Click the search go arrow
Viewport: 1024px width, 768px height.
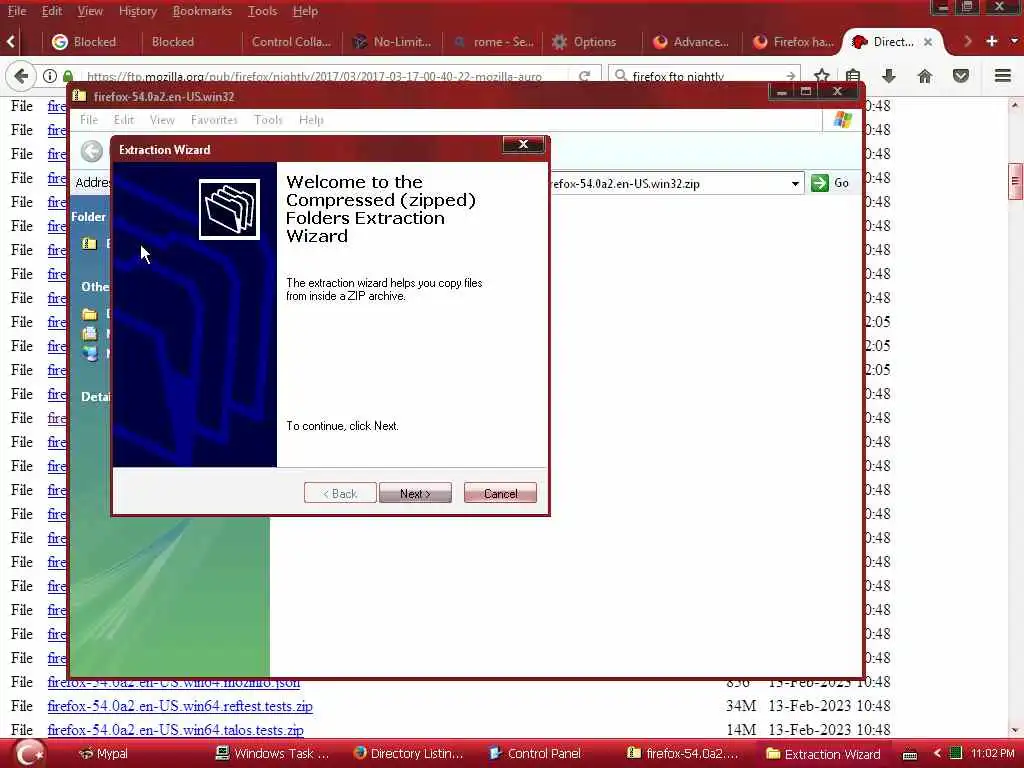coord(790,76)
